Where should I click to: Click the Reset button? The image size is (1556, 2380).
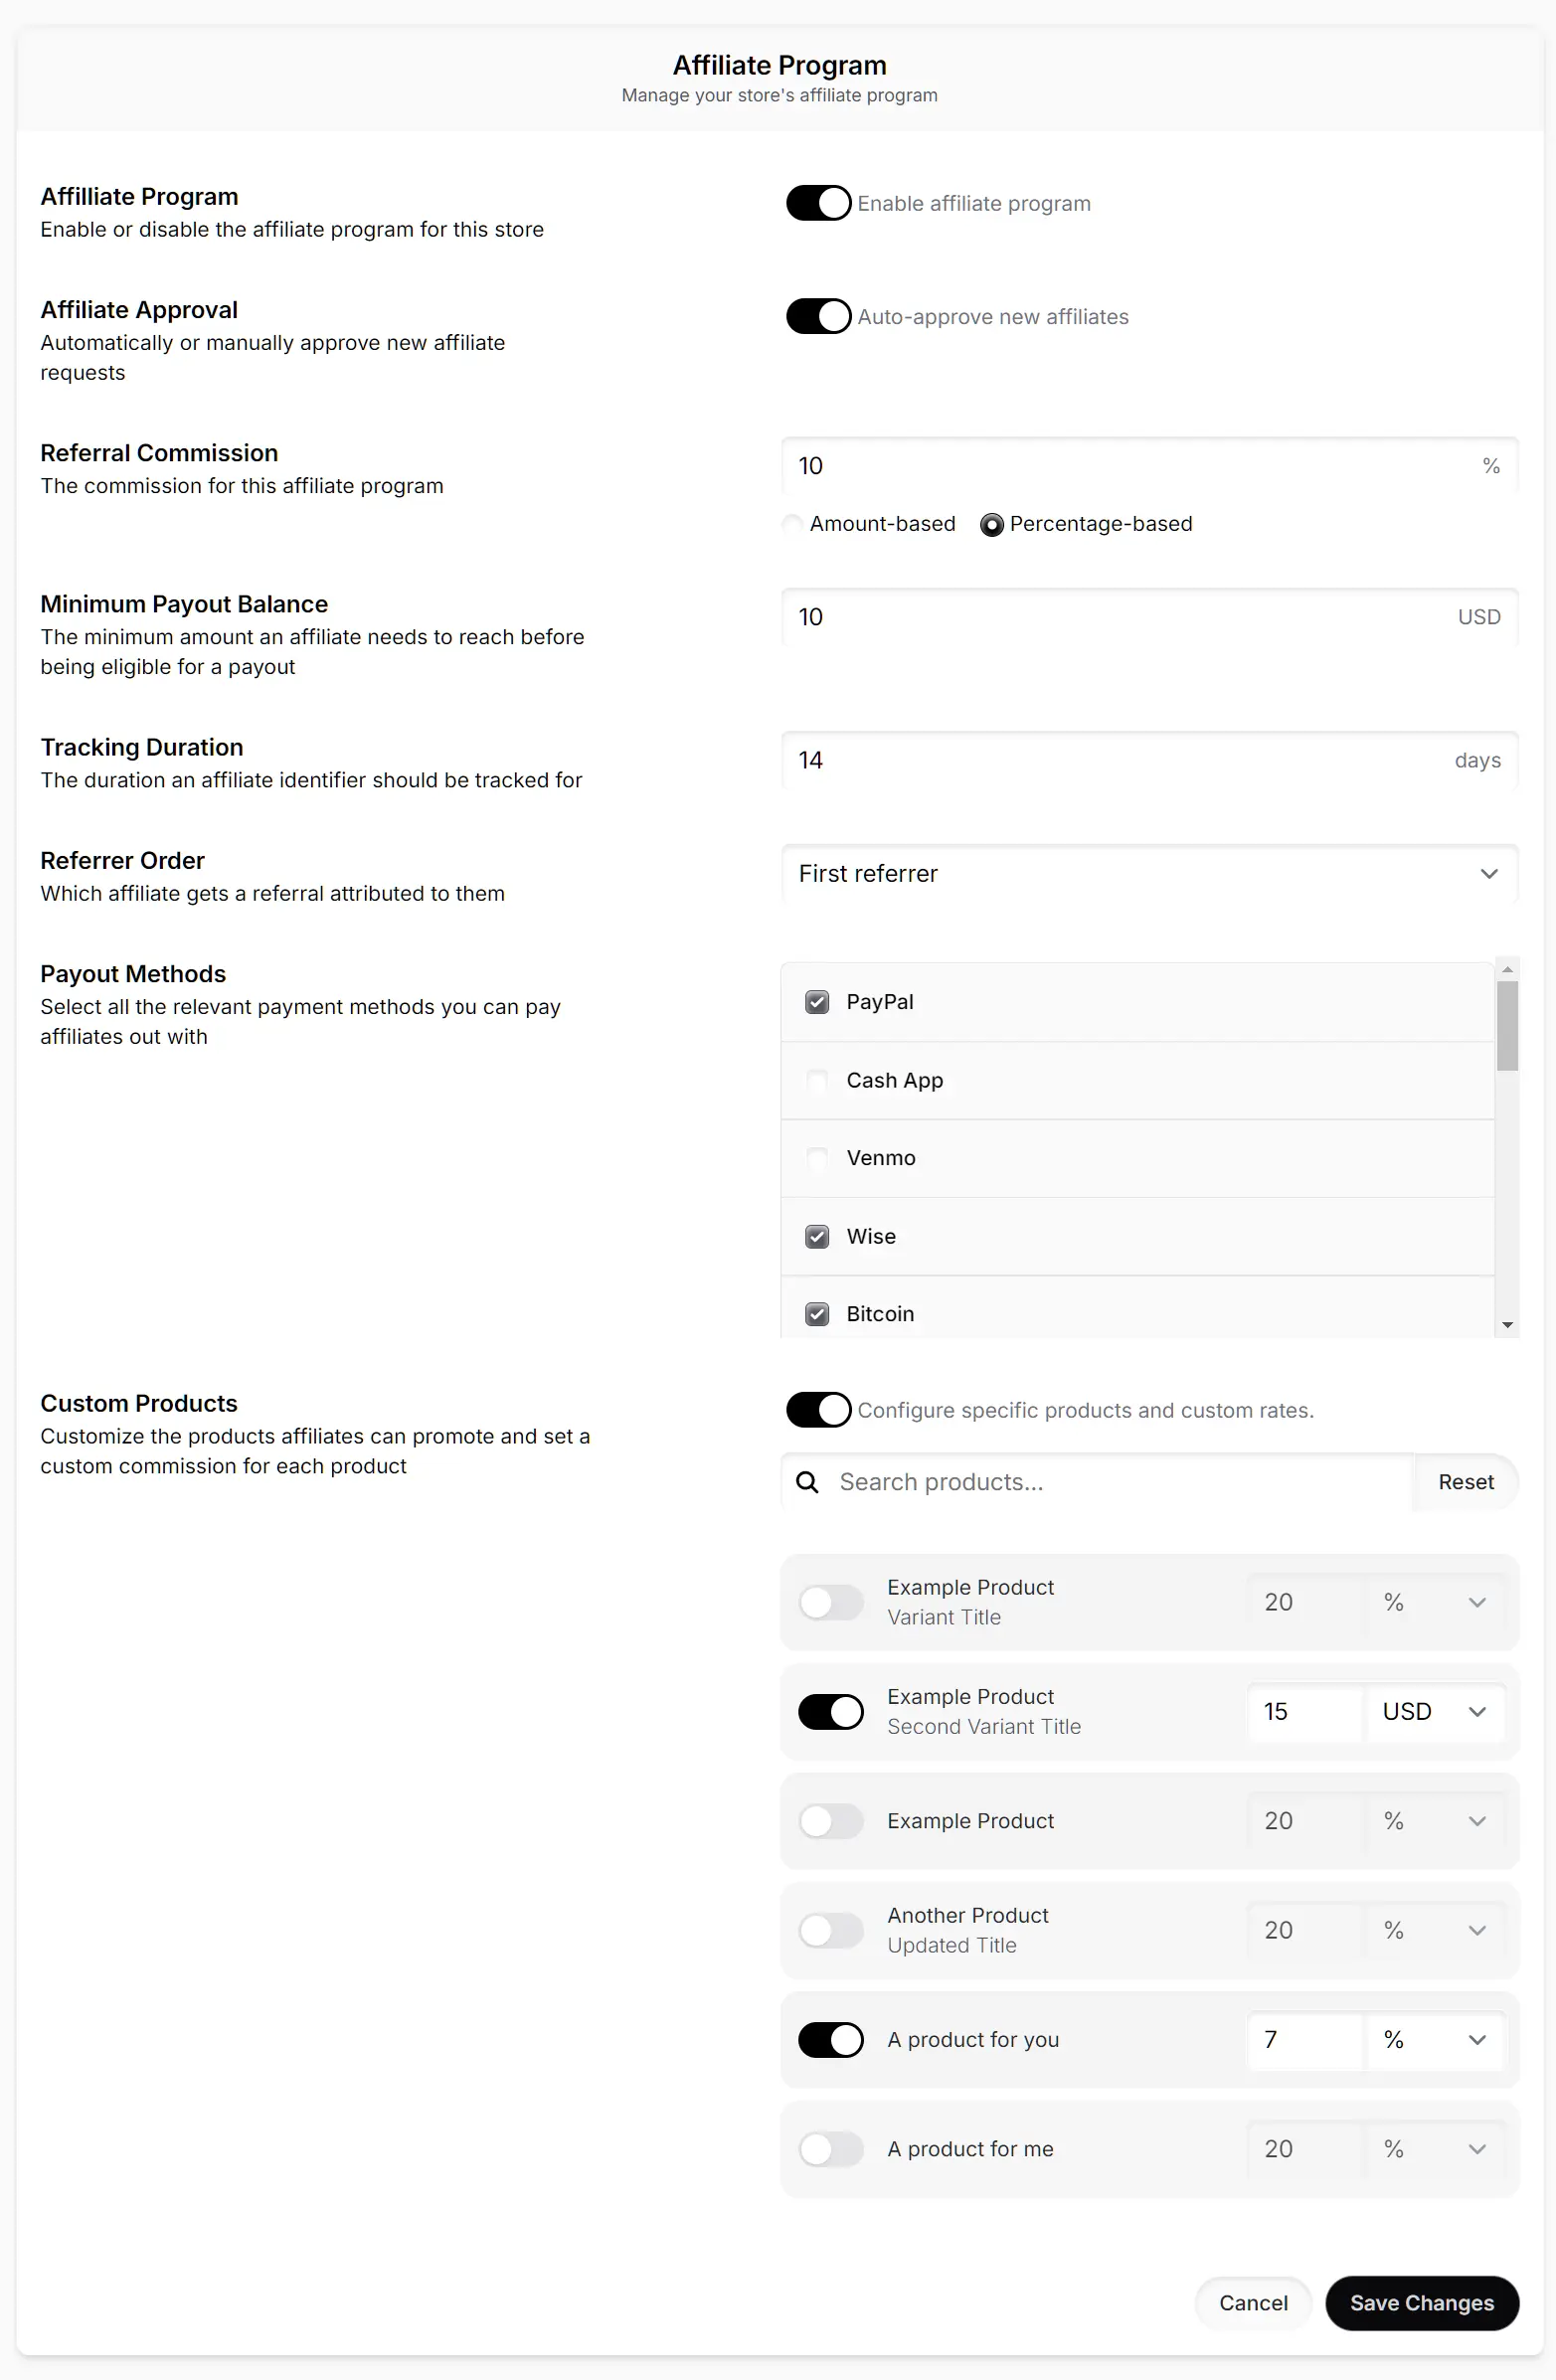[x=1465, y=1482]
